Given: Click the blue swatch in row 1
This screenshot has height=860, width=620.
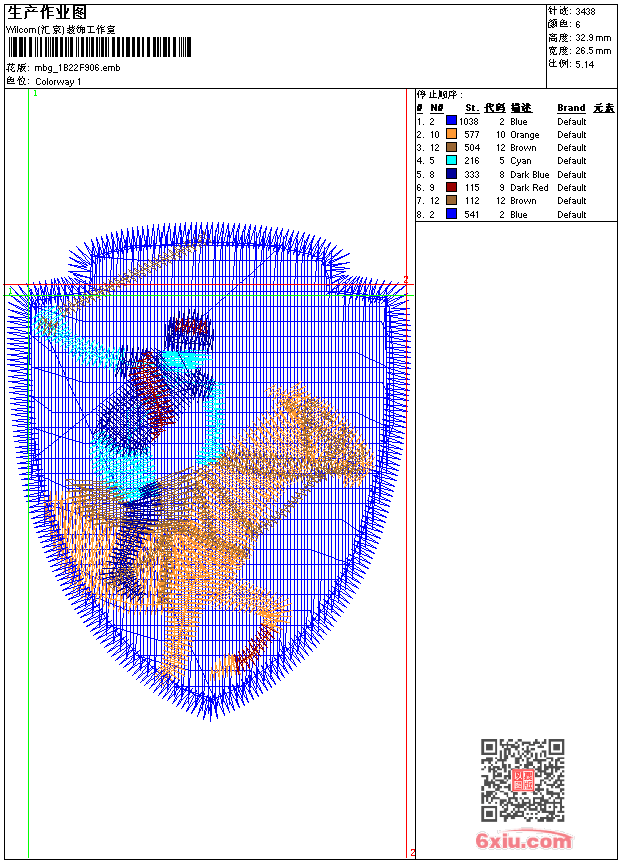Looking at the screenshot, I should coord(451,122).
